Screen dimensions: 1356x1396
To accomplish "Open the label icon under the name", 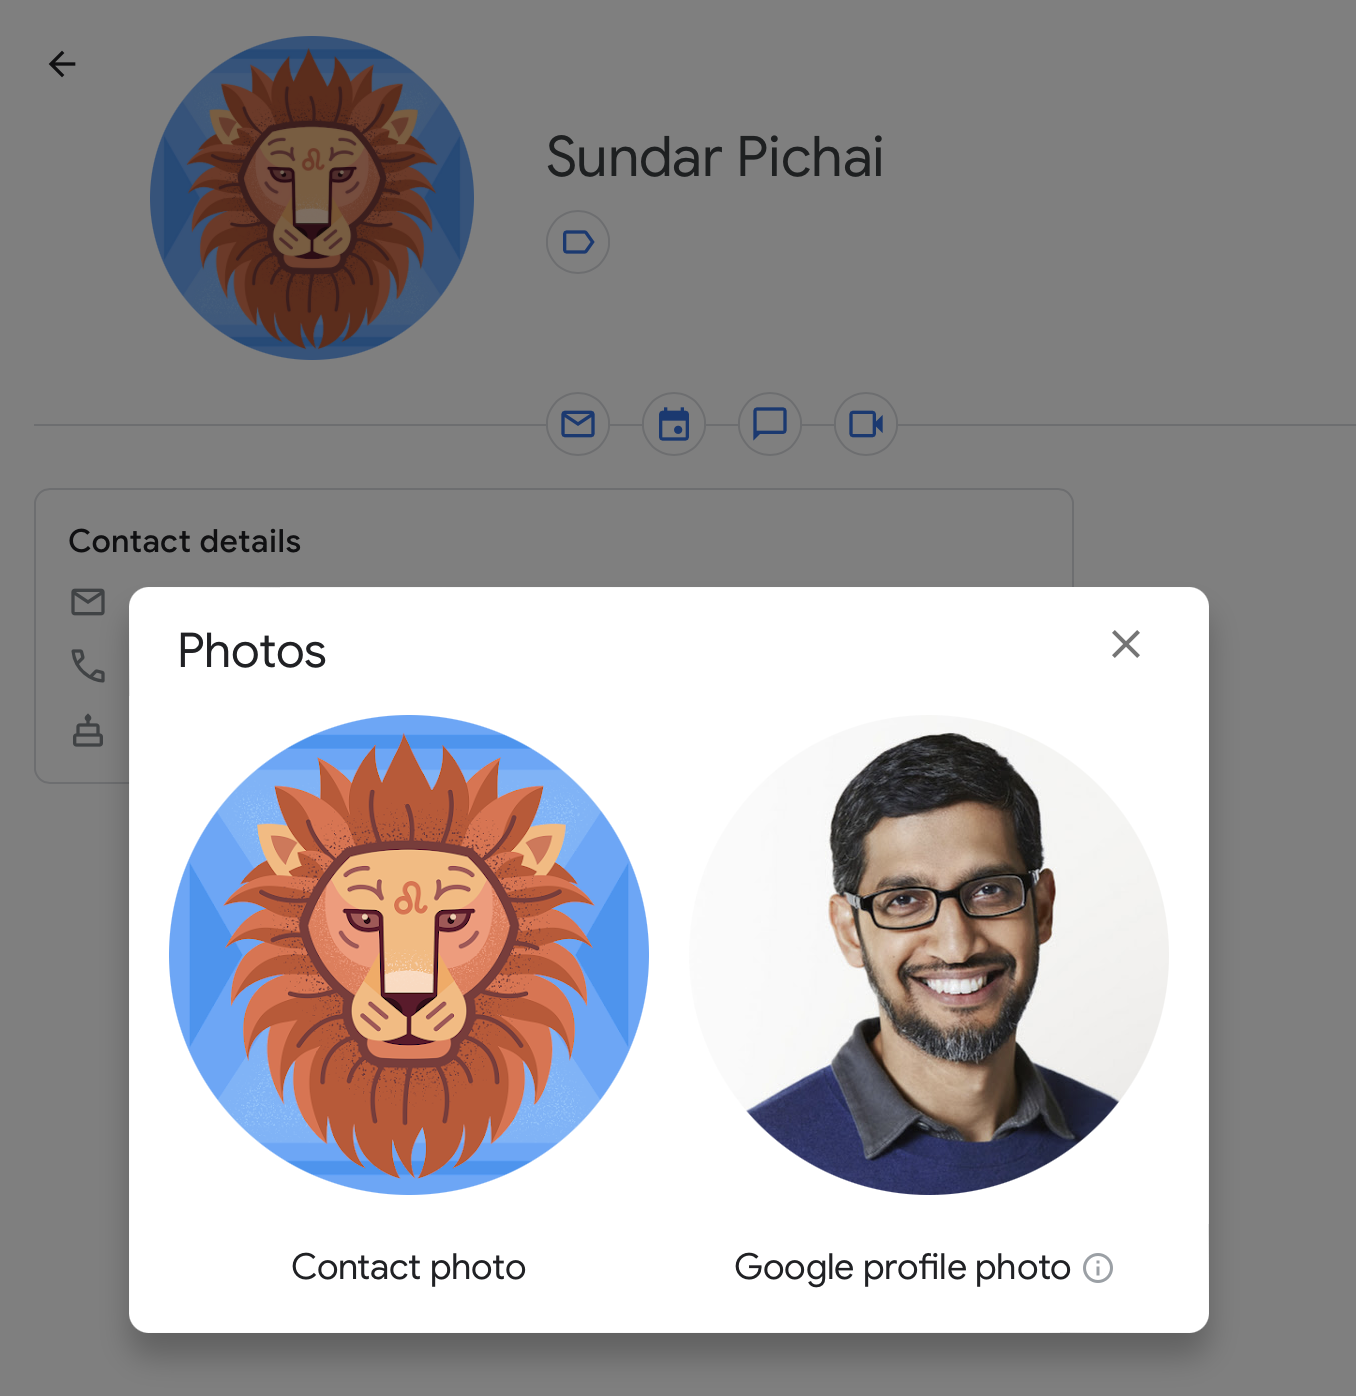I will point(578,242).
